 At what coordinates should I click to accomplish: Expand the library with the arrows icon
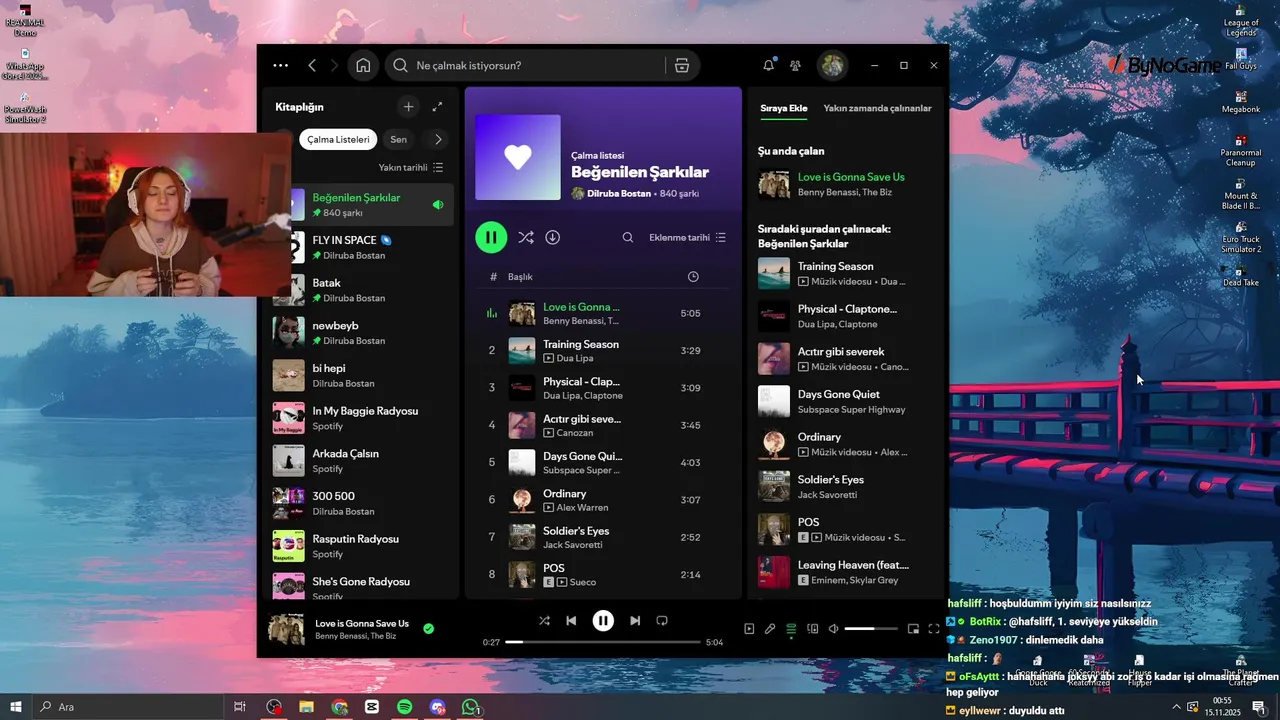(437, 106)
